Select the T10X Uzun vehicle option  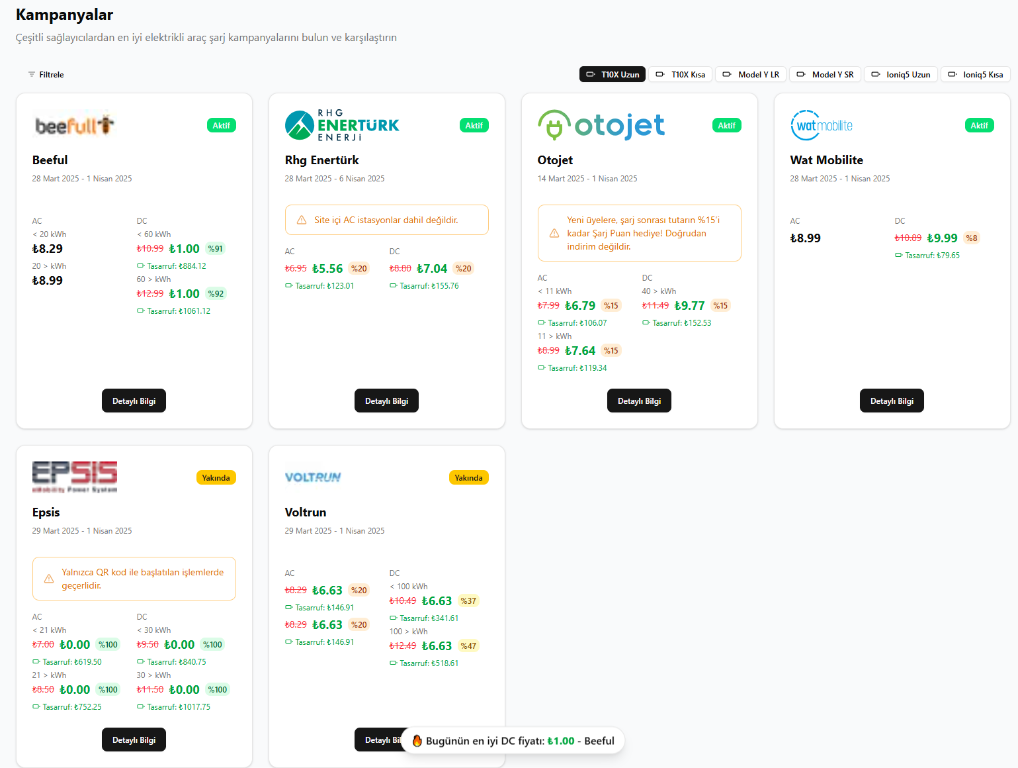pyautogui.click(x=612, y=74)
